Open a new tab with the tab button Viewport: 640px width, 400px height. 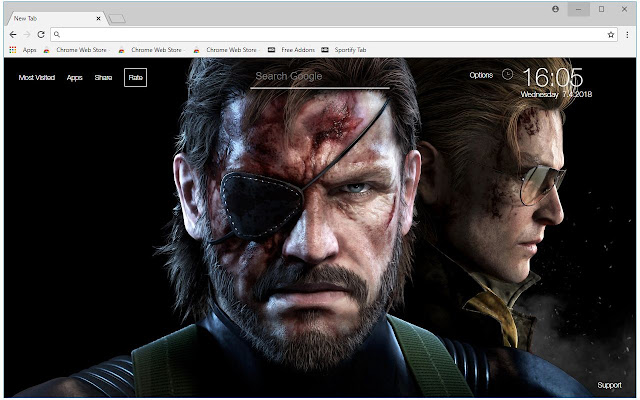[117, 19]
